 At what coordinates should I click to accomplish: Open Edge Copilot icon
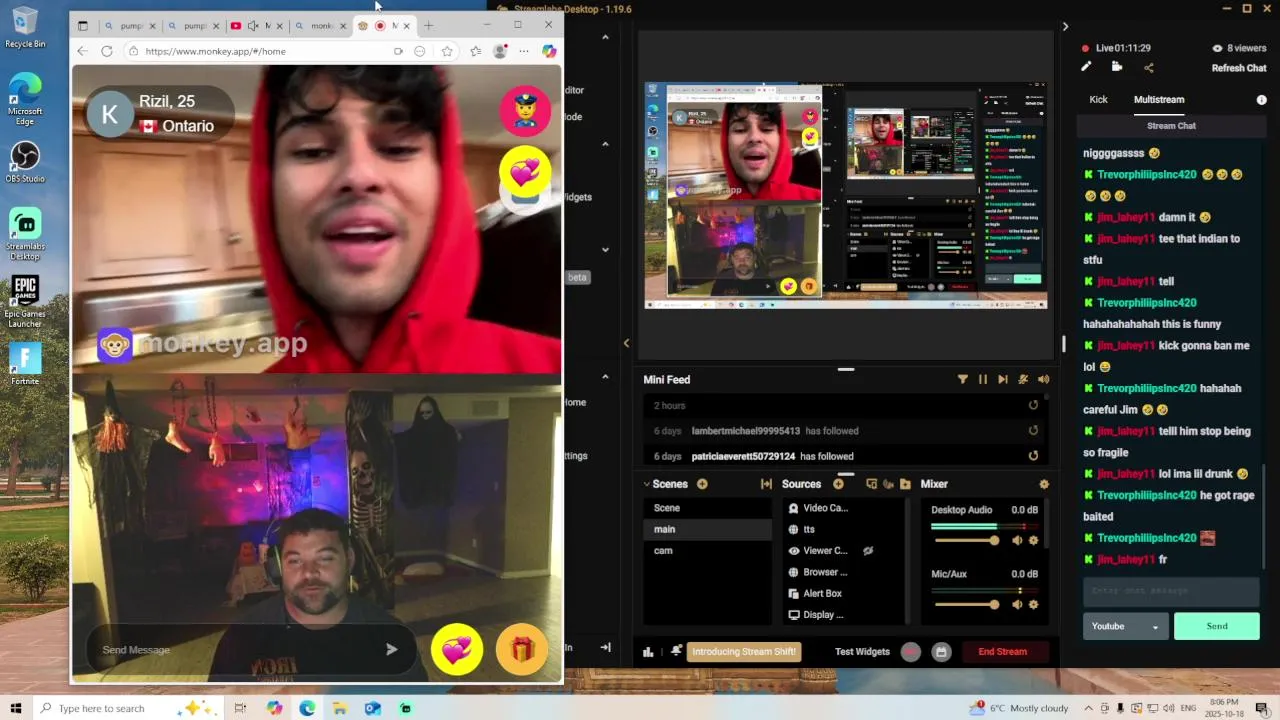549,51
